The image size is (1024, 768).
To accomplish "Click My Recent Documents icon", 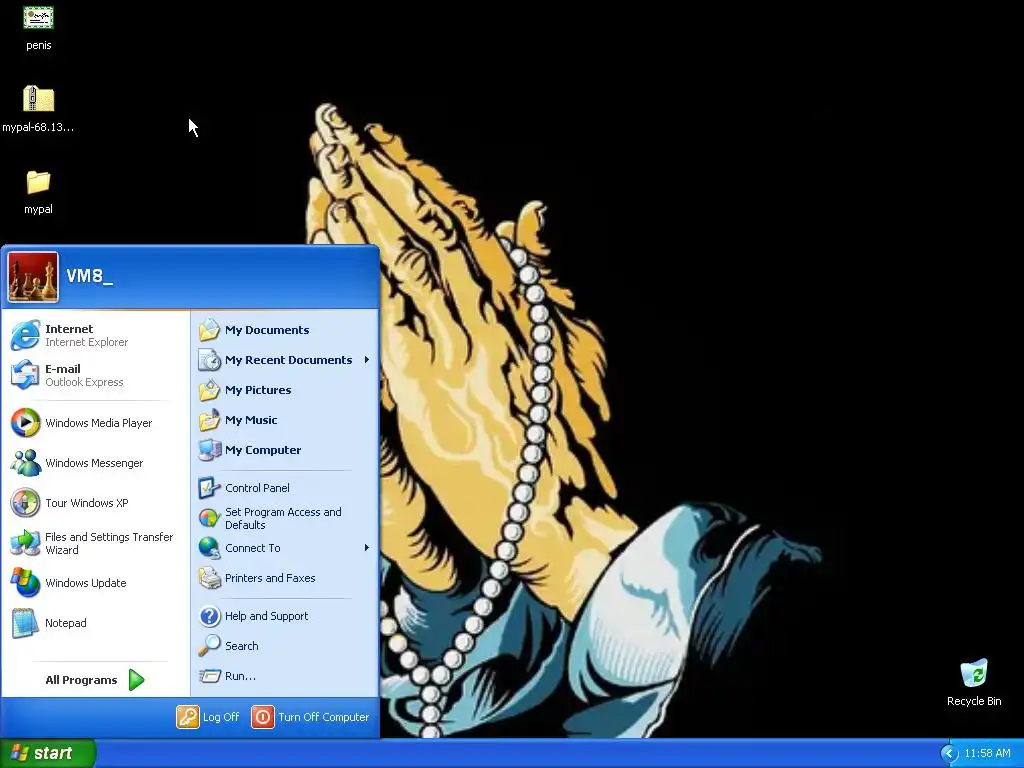I will click(210, 360).
